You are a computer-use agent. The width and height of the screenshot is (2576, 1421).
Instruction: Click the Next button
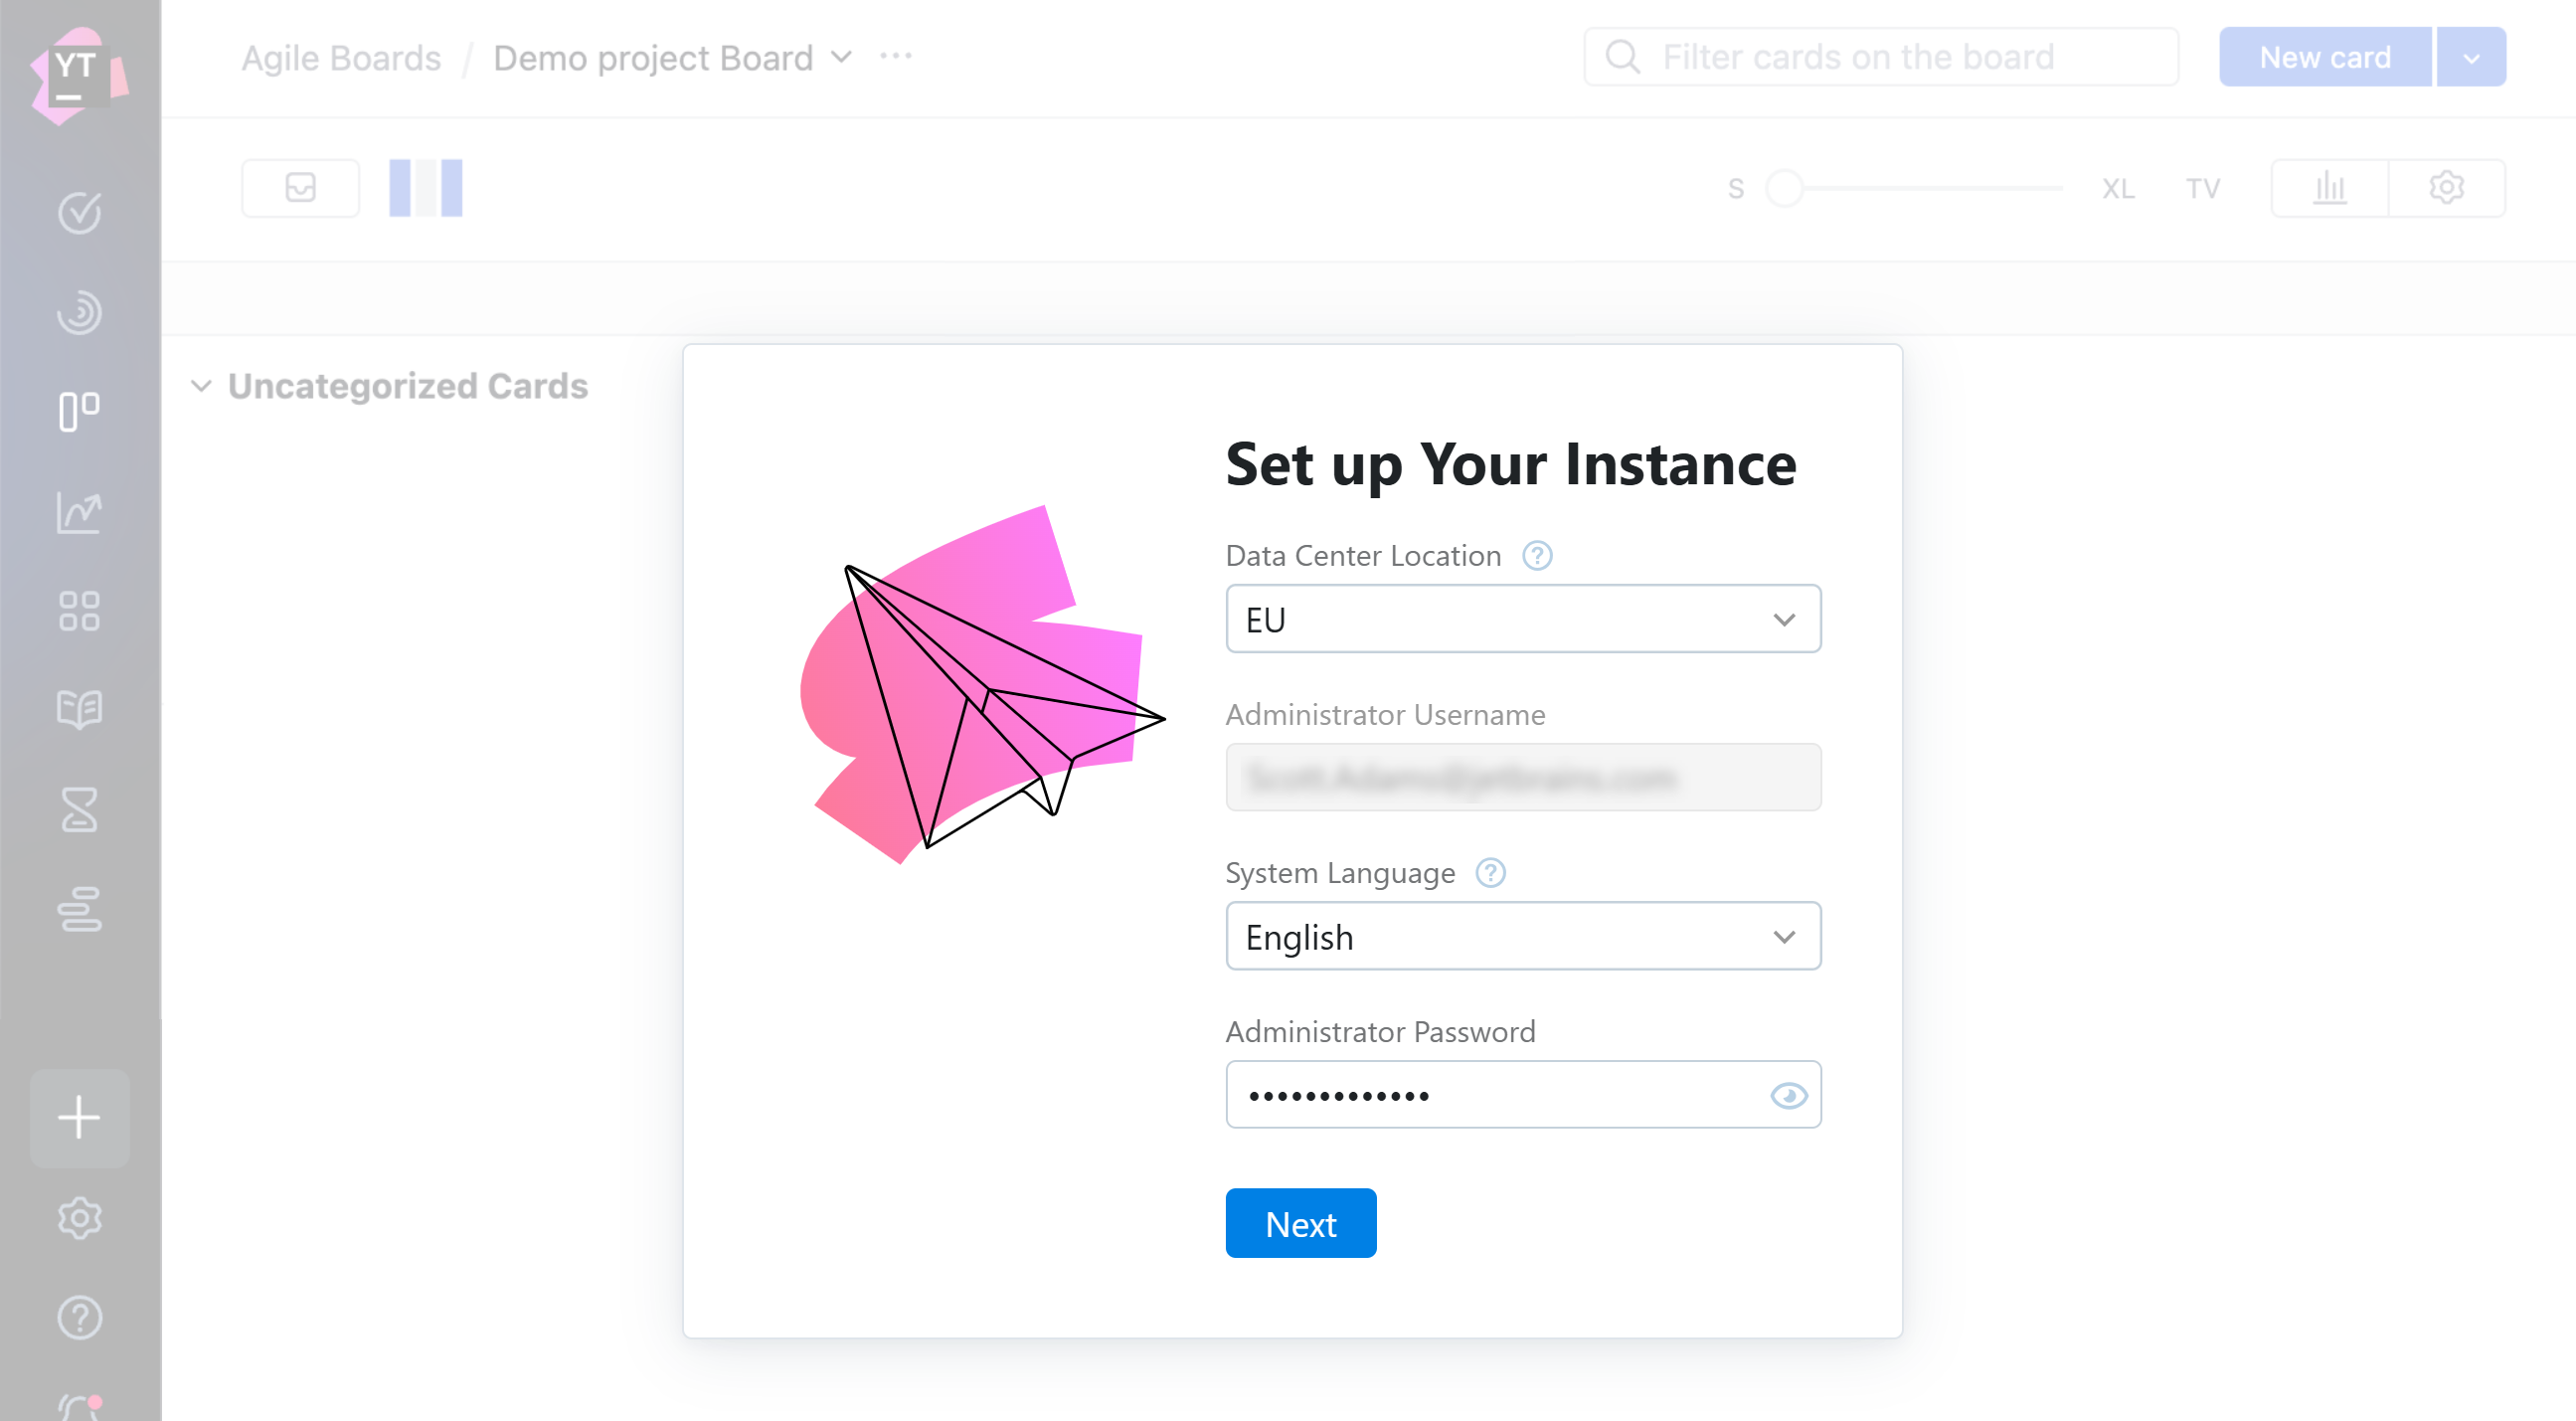coord(1300,1223)
